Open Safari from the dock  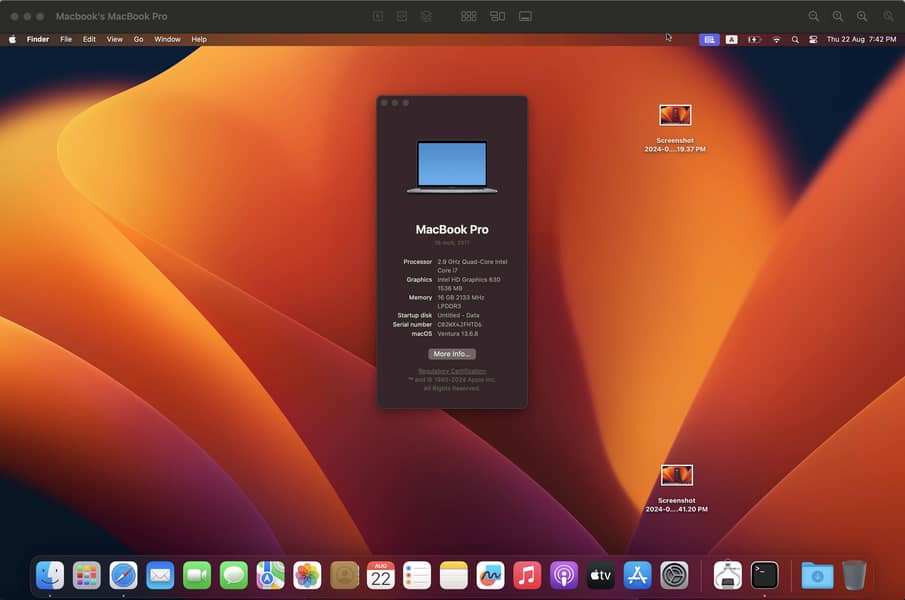(123, 575)
